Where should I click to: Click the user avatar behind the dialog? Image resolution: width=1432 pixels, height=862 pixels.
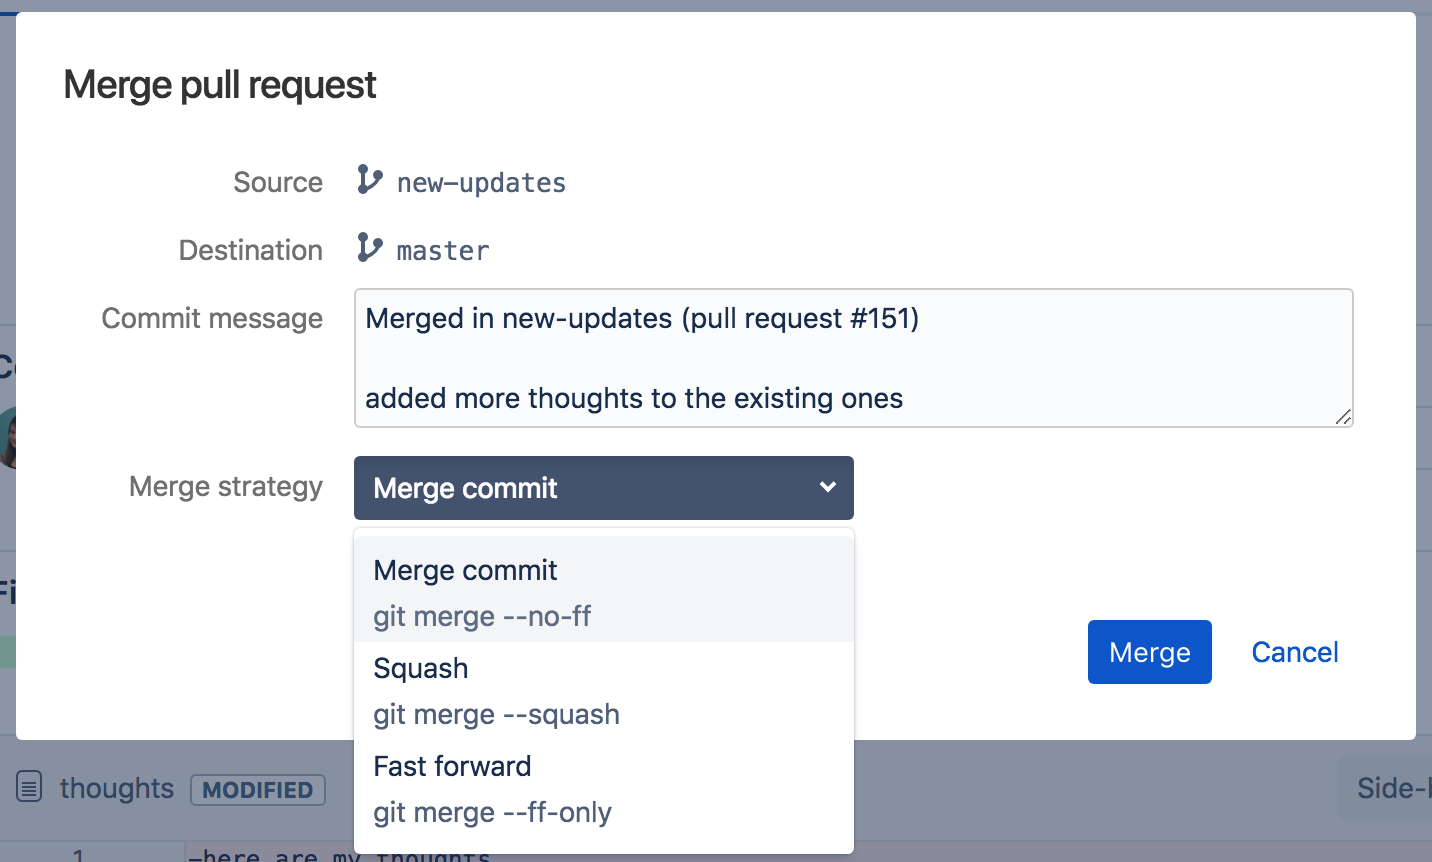(x=8, y=437)
